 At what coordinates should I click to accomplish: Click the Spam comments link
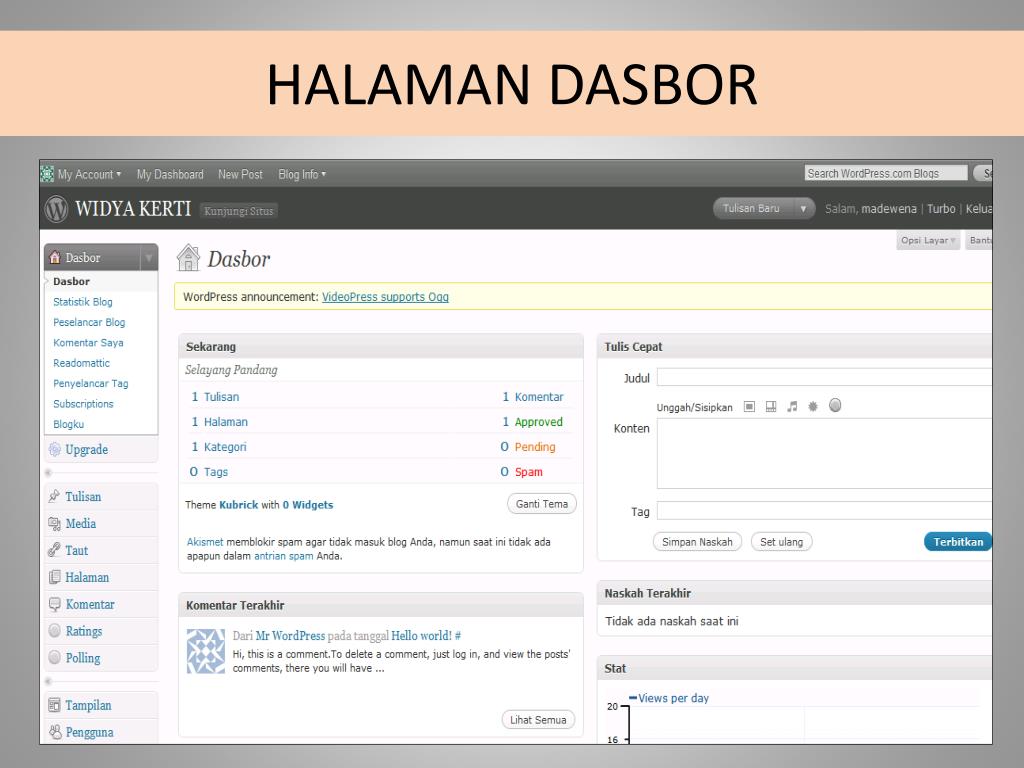pyautogui.click(x=528, y=472)
